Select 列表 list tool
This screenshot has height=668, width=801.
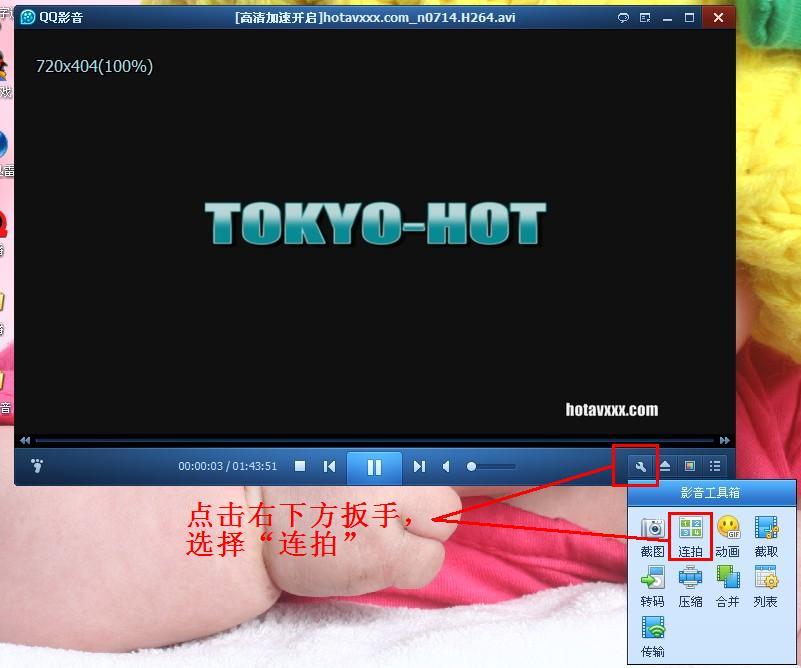pos(766,587)
